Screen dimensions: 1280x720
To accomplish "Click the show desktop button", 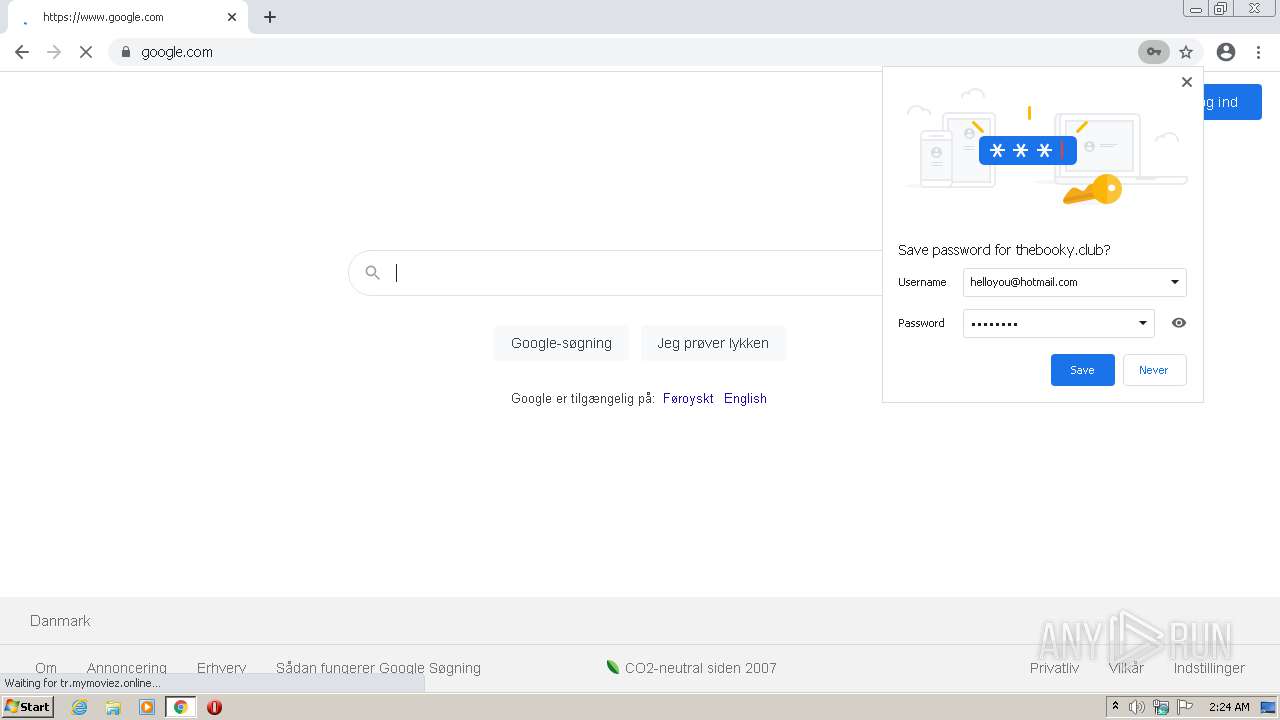I will [1268, 707].
